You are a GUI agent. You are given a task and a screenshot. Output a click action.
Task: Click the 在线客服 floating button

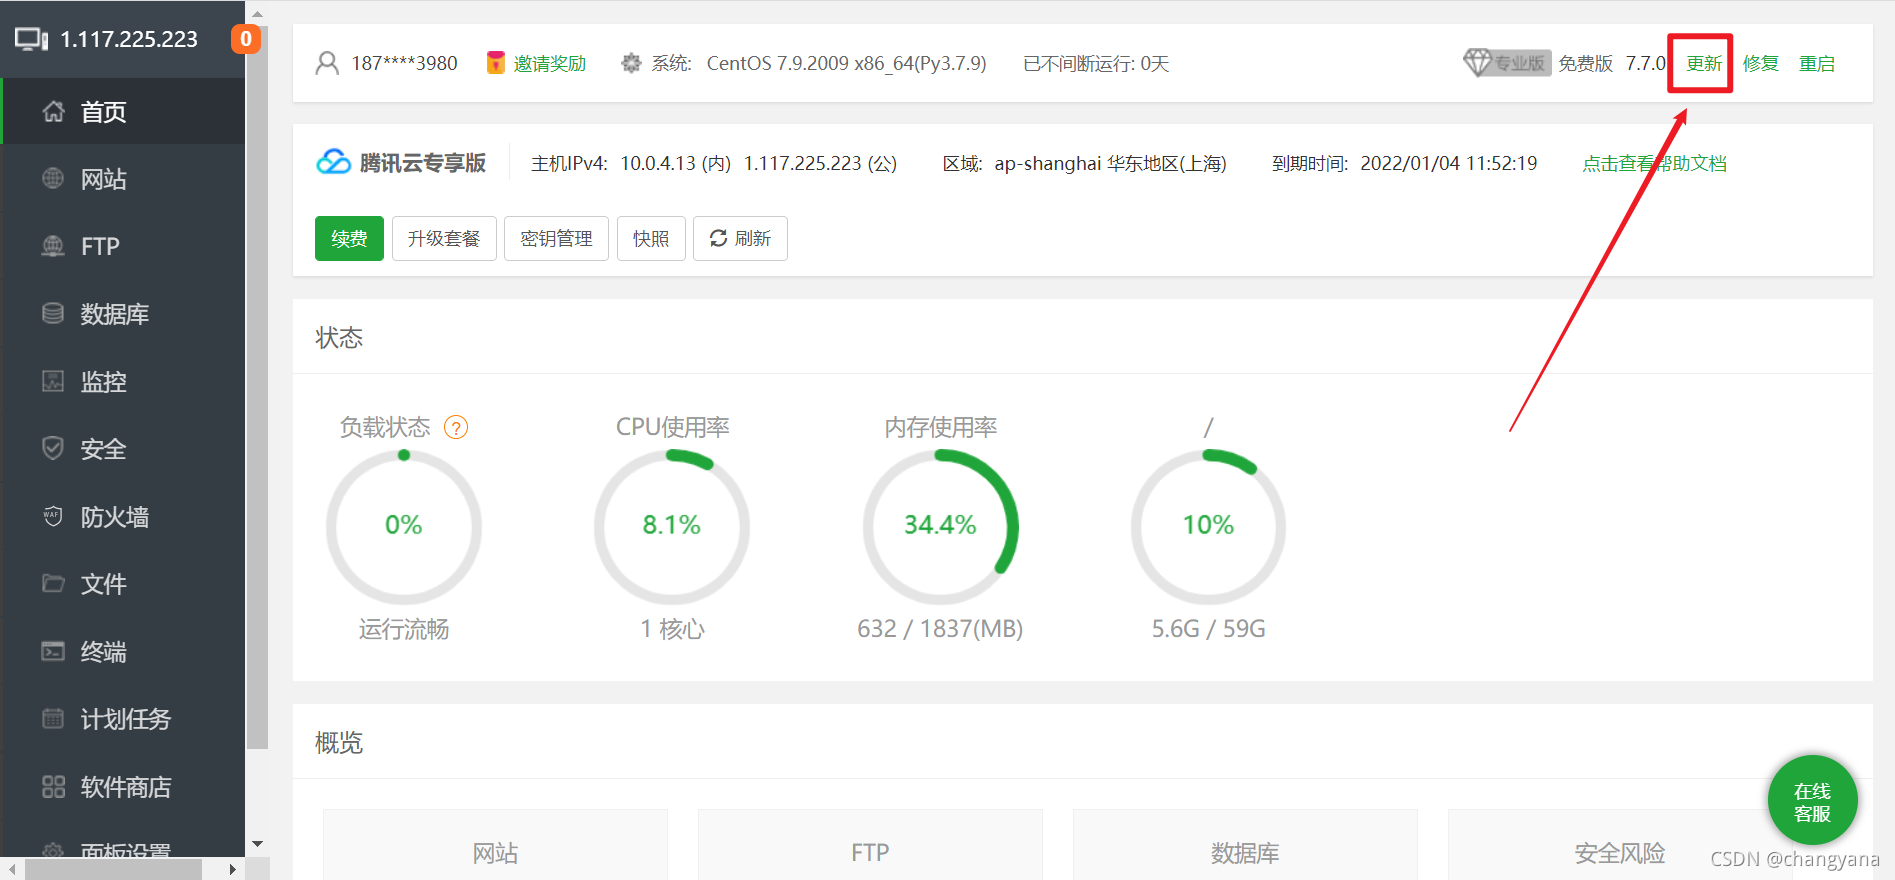pos(1812,801)
